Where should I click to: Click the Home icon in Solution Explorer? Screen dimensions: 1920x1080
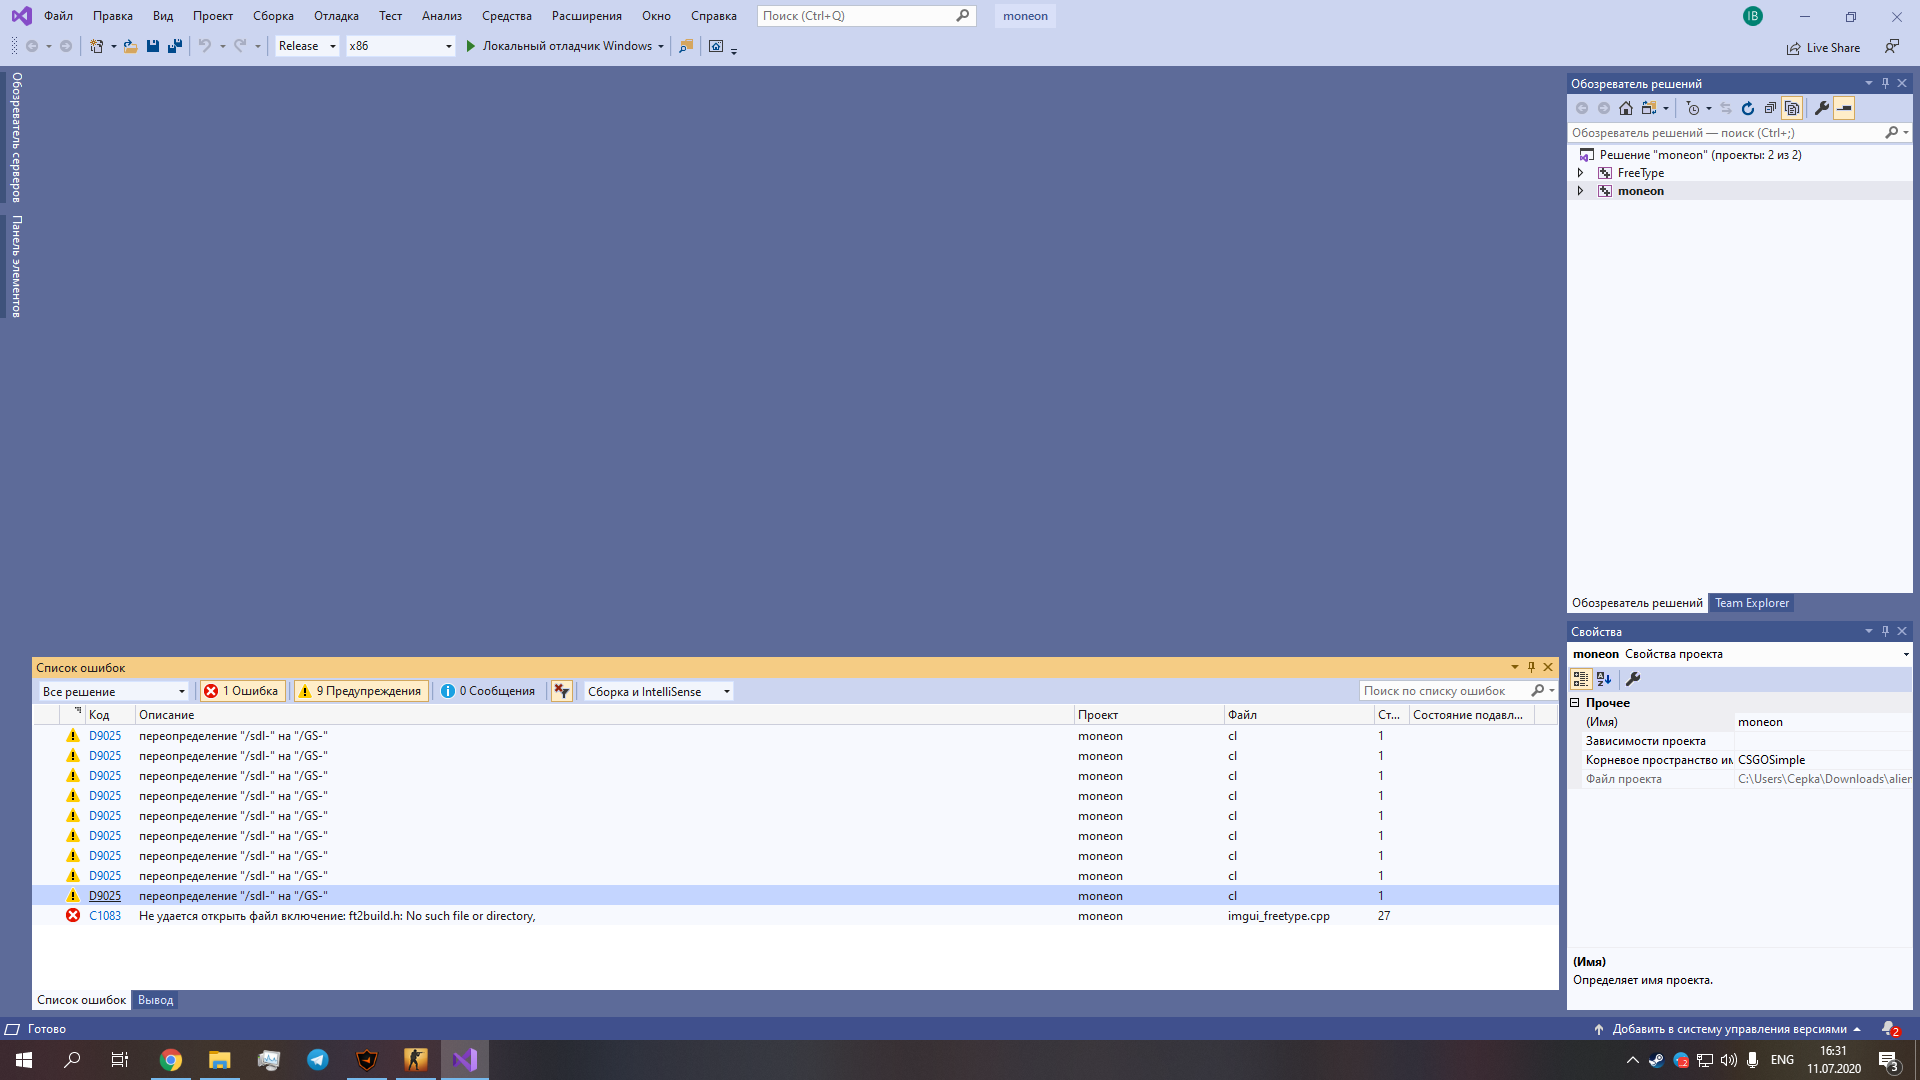tap(1626, 108)
